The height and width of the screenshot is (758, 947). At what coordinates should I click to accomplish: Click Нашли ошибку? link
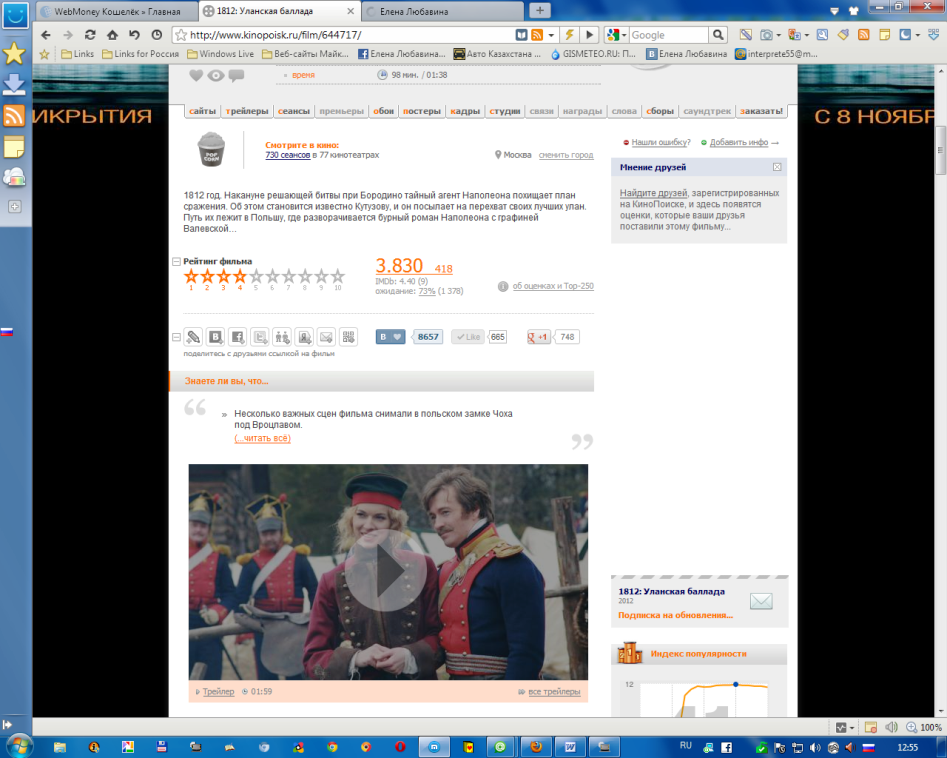(661, 143)
